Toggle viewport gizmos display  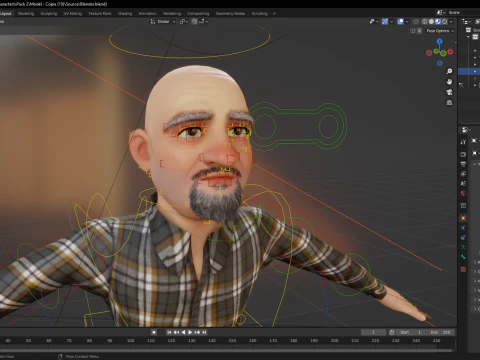point(385,22)
